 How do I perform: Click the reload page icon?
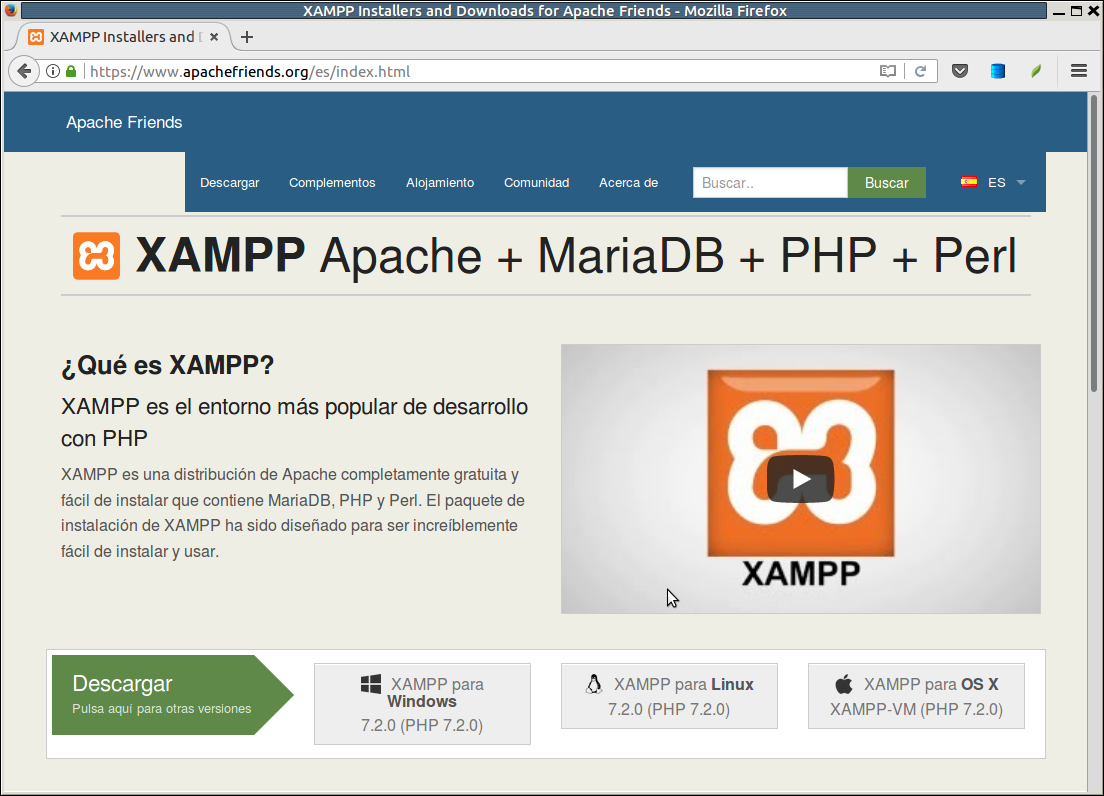(920, 71)
